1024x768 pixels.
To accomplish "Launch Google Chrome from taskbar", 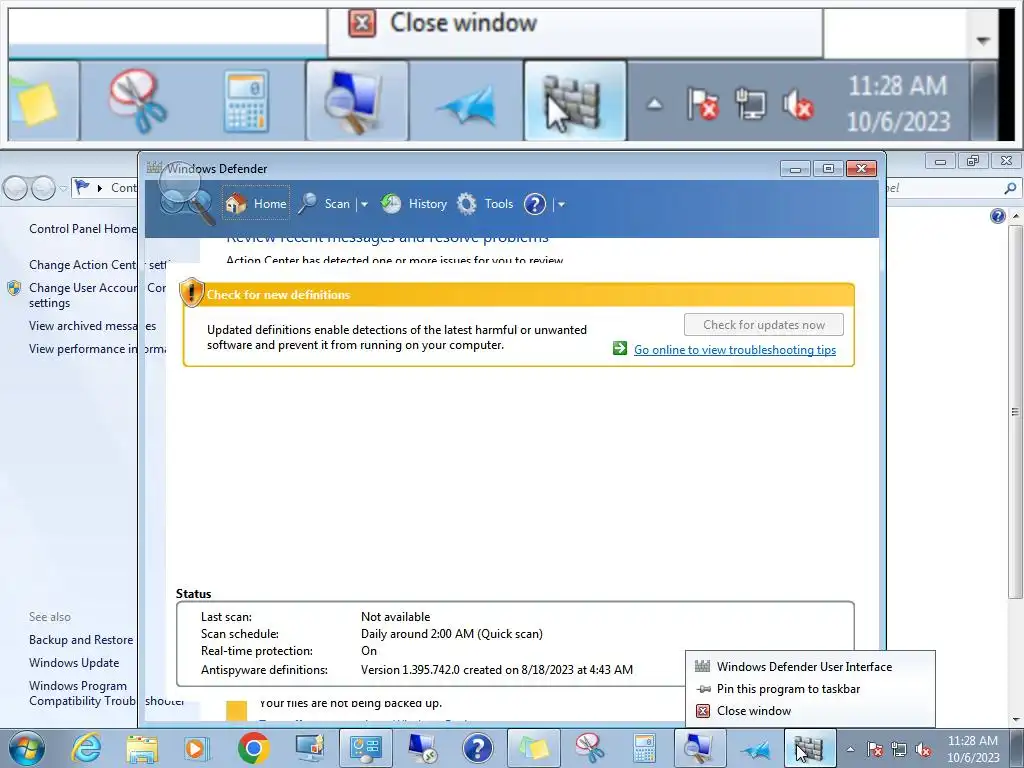I will click(x=253, y=748).
